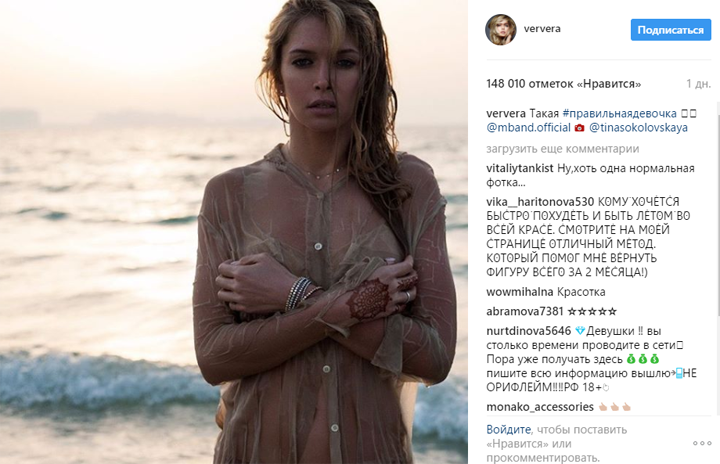Image resolution: width=720 pixels, height=464 pixels.
Task: Open nurtdinova5646 commenter profile
Action: (x=529, y=331)
